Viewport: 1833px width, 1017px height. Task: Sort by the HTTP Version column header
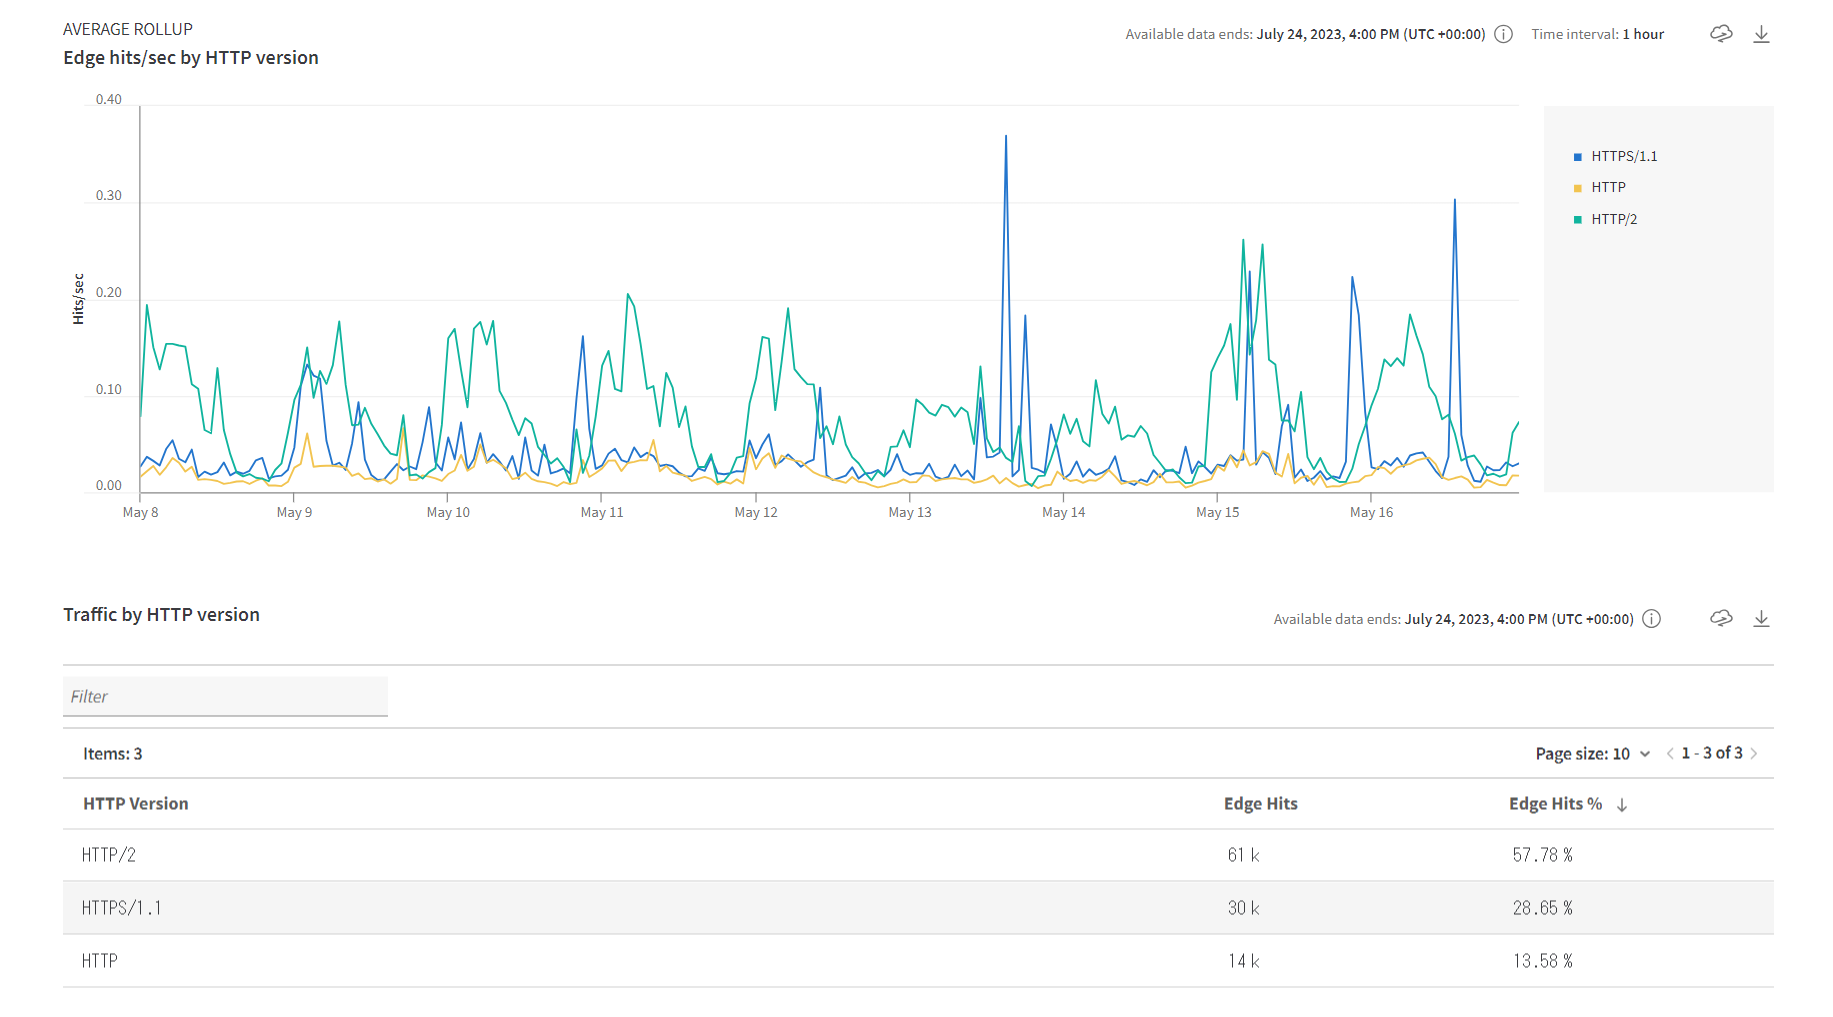[x=136, y=804]
